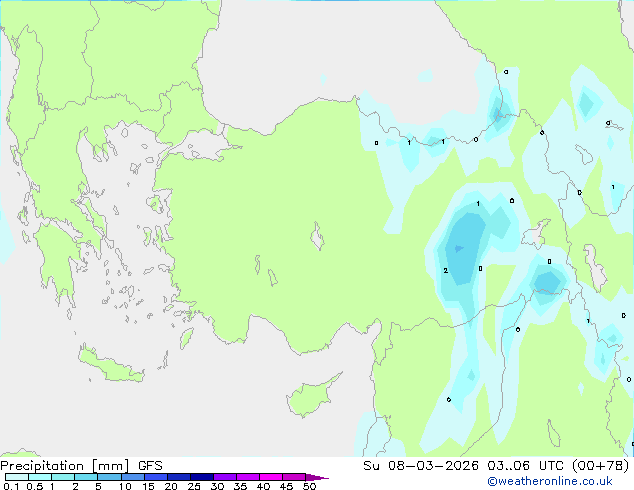Select the 40–45 mm magenta legend swatch
The image size is (634, 490).
[271, 477]
